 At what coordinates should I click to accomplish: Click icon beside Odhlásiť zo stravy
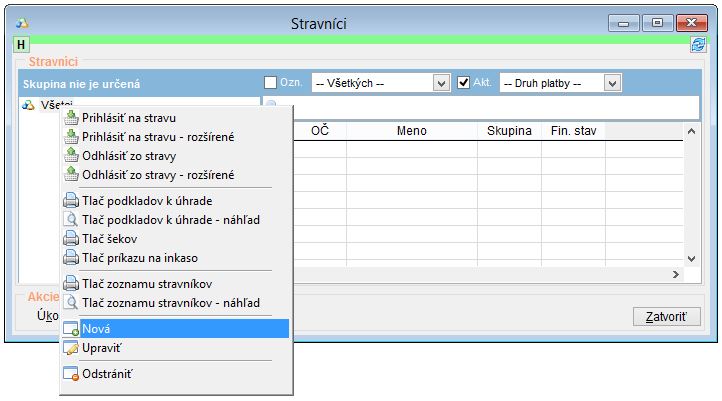click(71, 156)
